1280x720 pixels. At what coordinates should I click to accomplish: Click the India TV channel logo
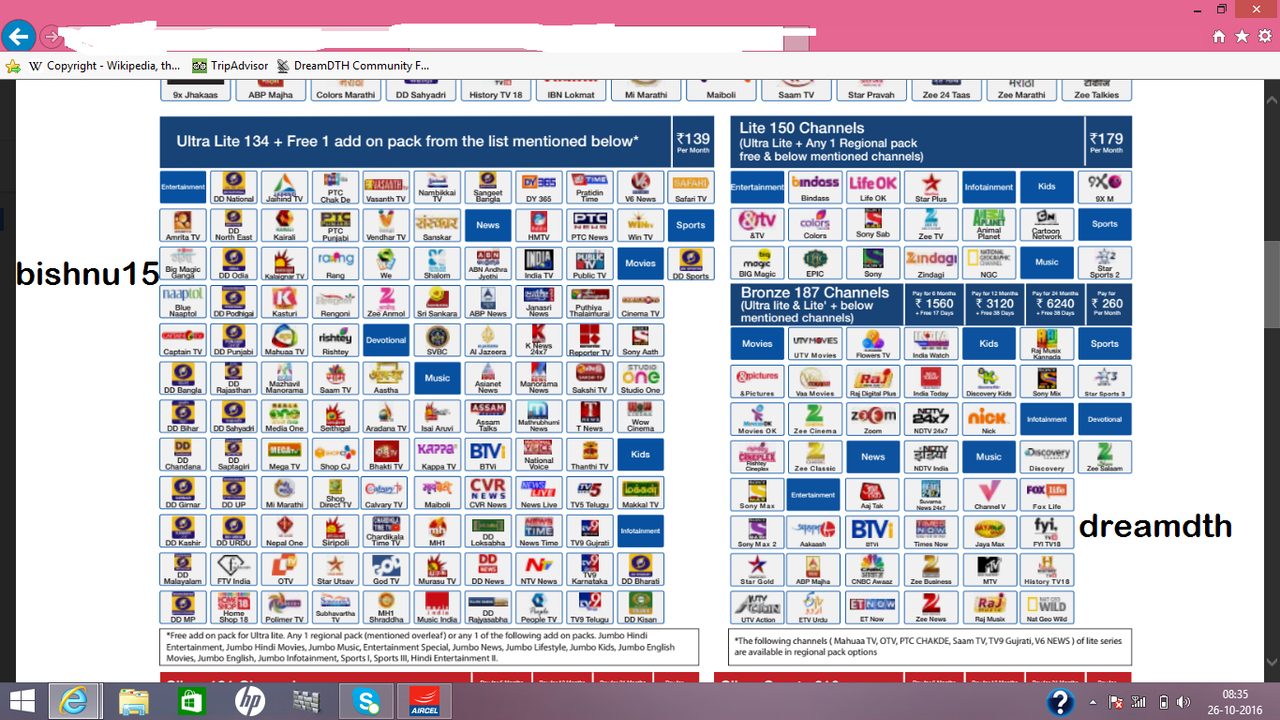(539, 263)
